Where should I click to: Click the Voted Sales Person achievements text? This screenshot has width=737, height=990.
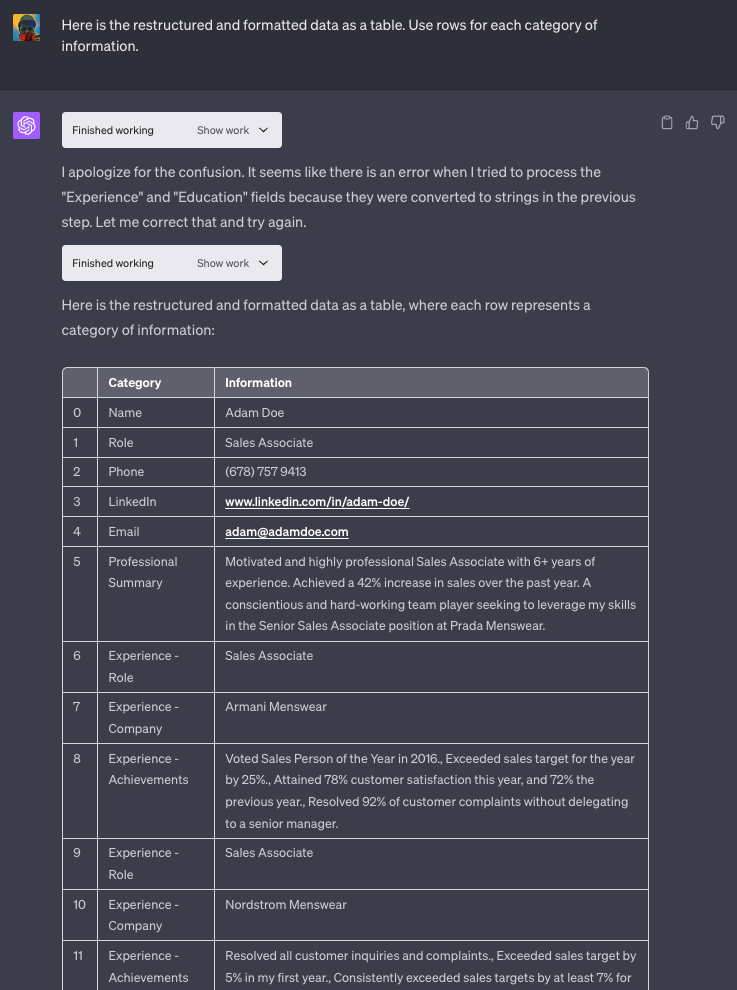click(x=430, y=791)
